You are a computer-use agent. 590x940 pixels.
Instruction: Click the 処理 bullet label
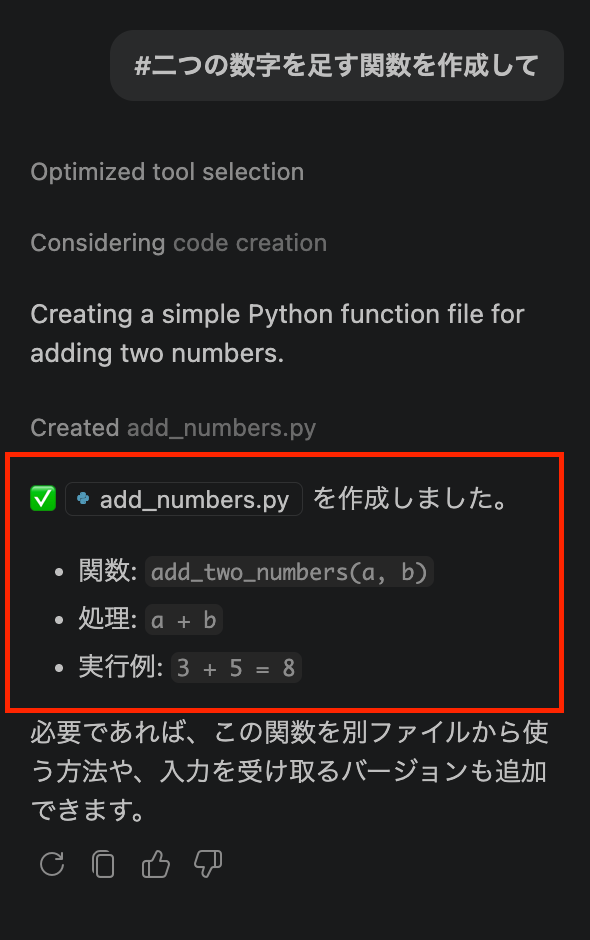pyautogui.click(x=107, y=619)
